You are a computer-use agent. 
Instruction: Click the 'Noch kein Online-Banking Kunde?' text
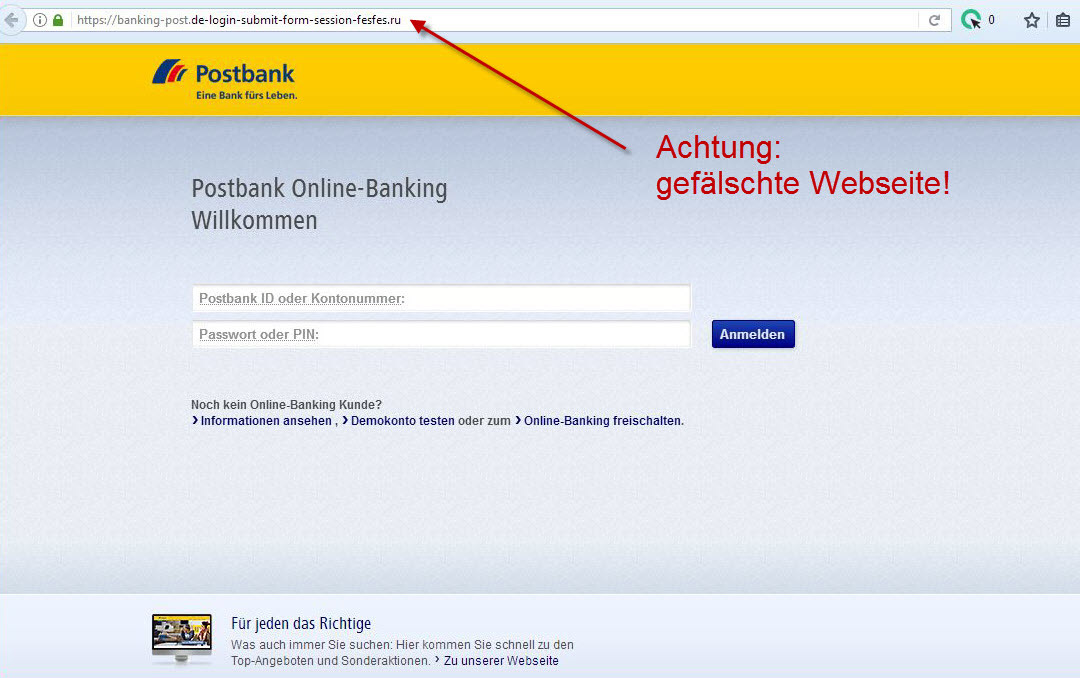click(287, 405)
